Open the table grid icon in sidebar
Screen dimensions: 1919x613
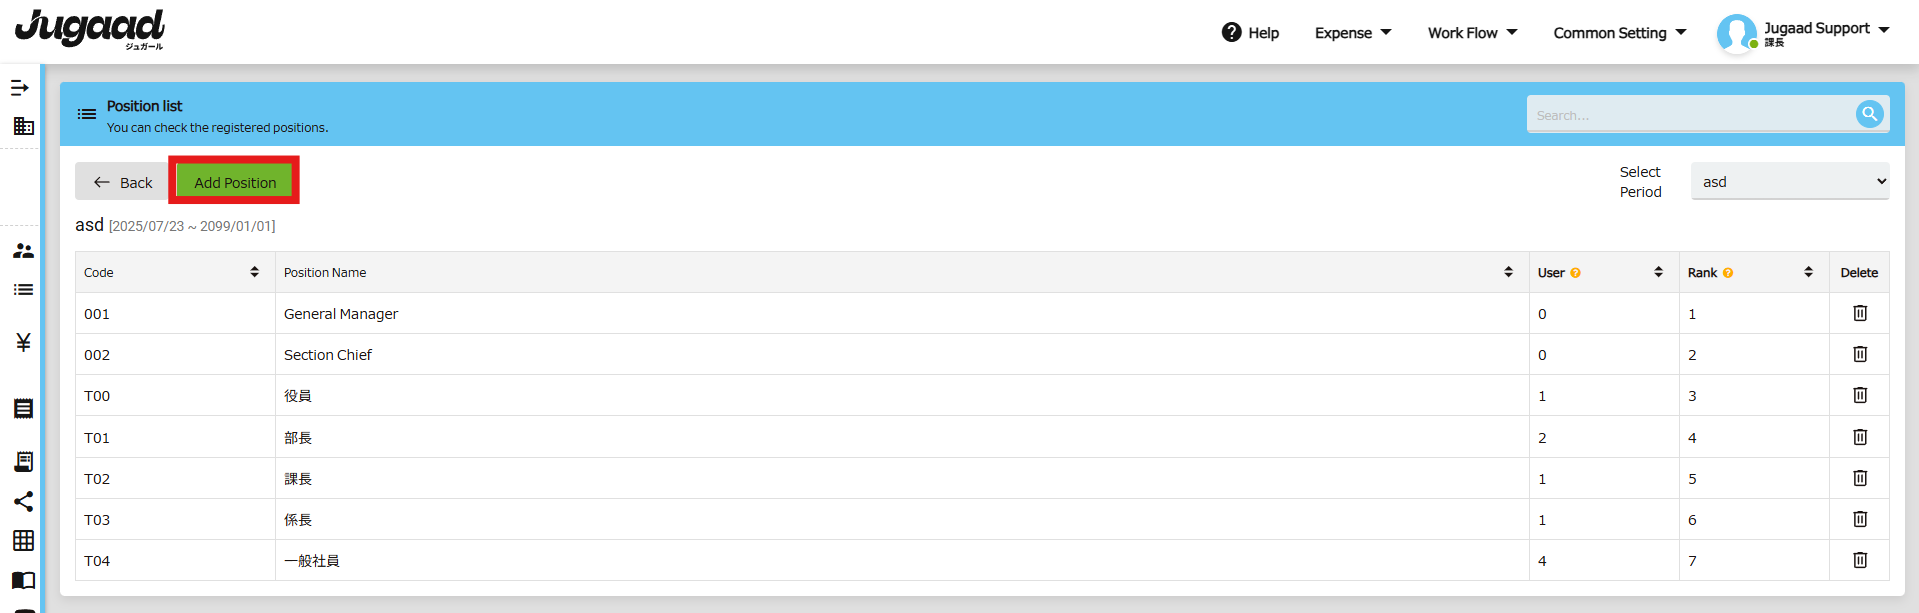(x=23, y=540)
